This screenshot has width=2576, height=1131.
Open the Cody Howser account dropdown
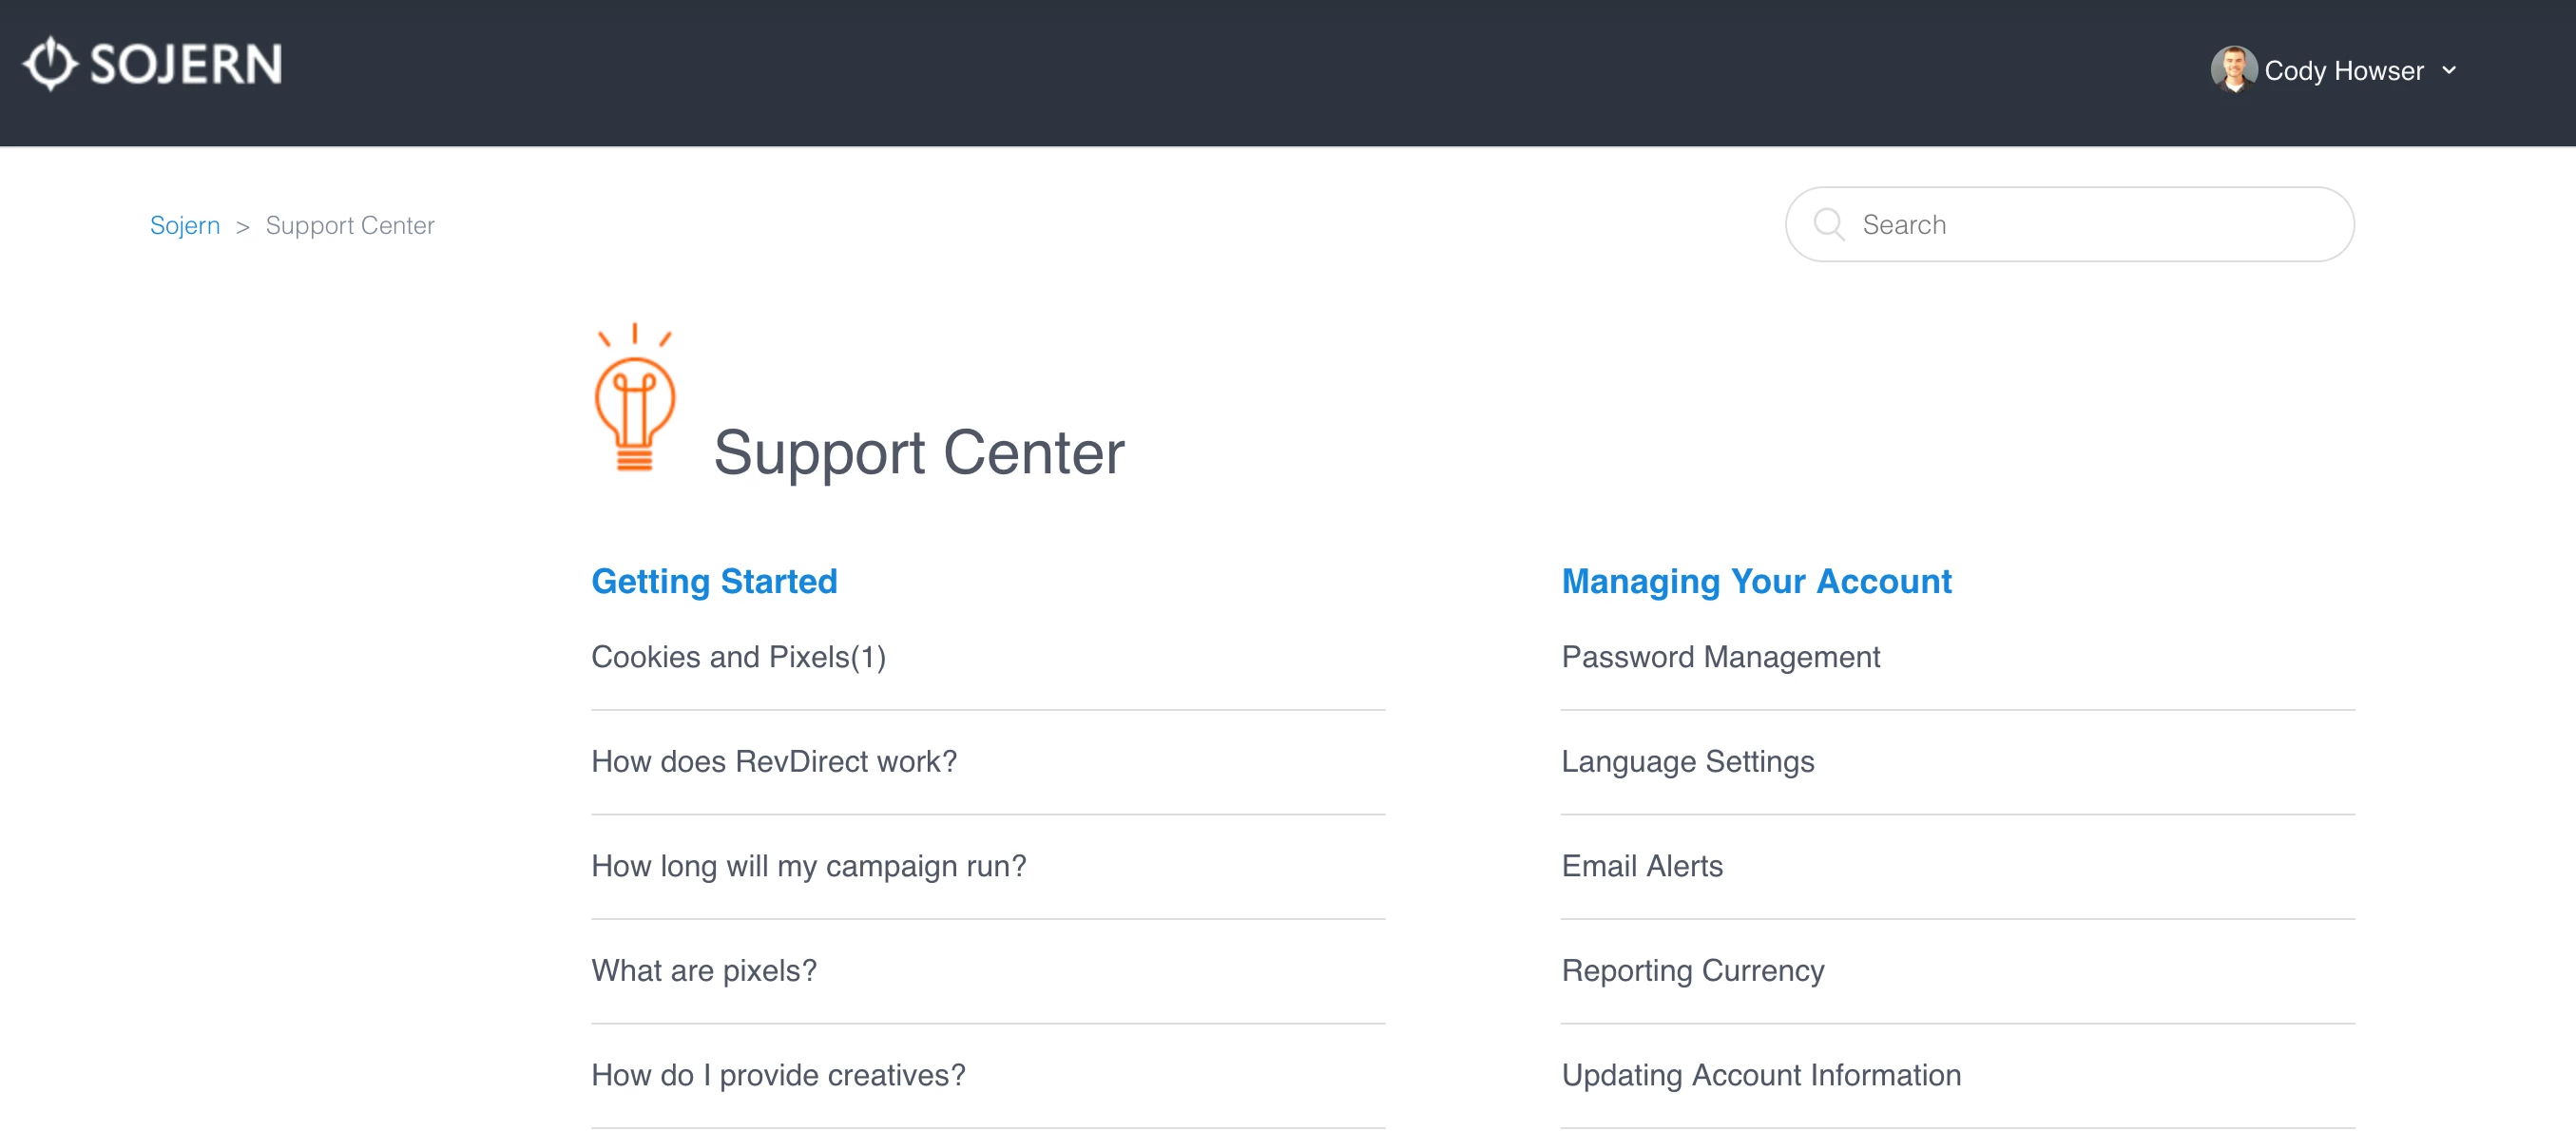pos(2343,71)
